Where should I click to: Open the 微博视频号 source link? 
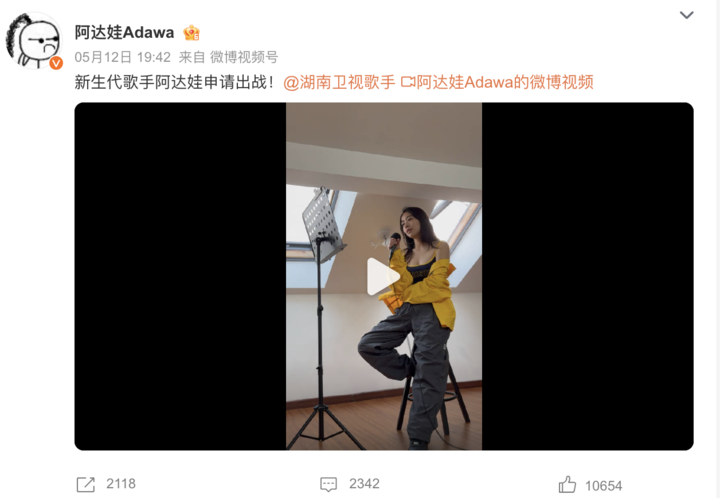click(x=244, y=57)
